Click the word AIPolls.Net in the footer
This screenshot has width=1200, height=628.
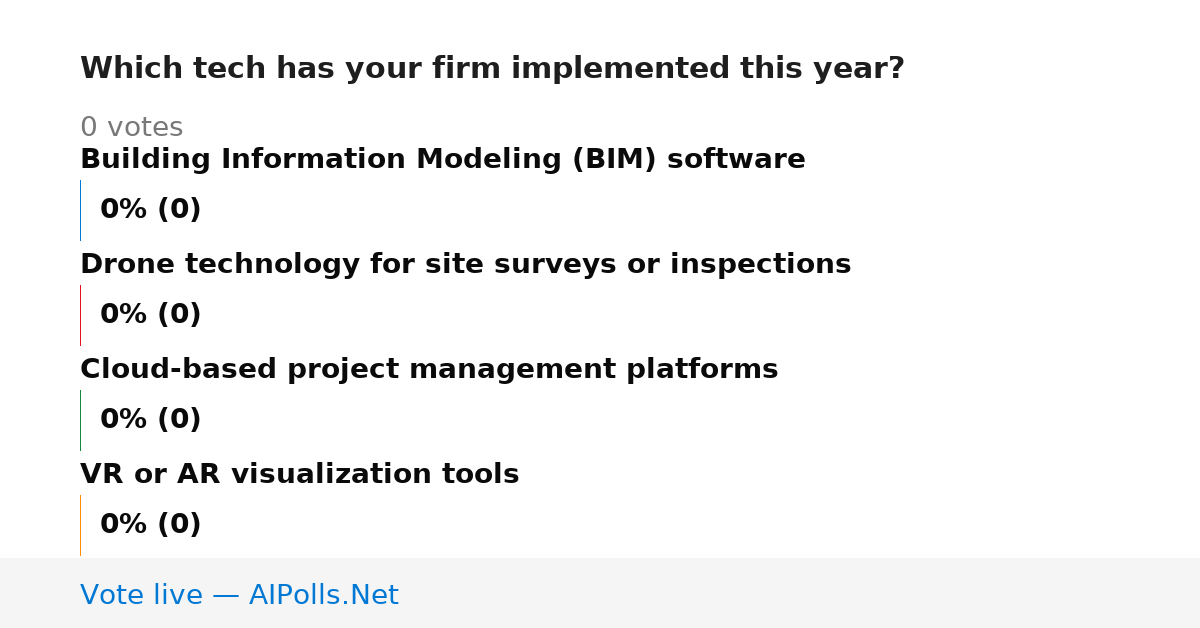[323, 596]
